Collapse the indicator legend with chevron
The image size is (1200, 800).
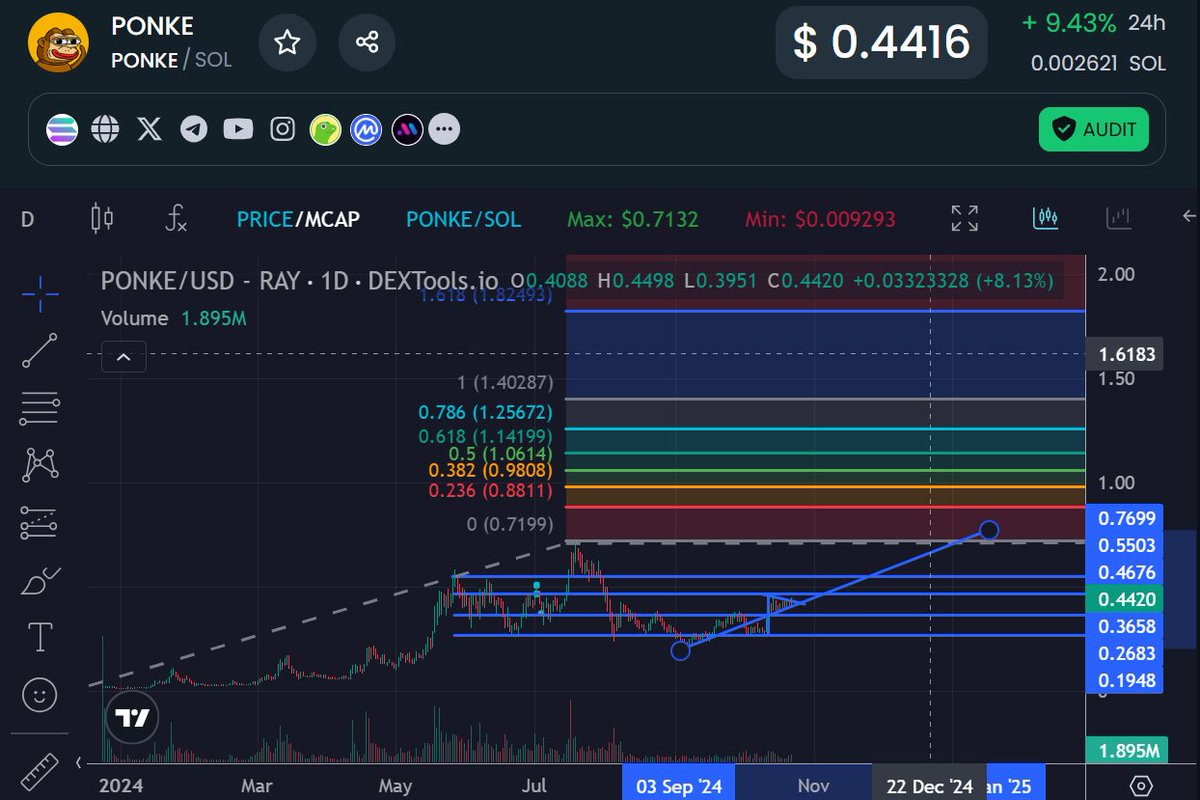[123, 356]
